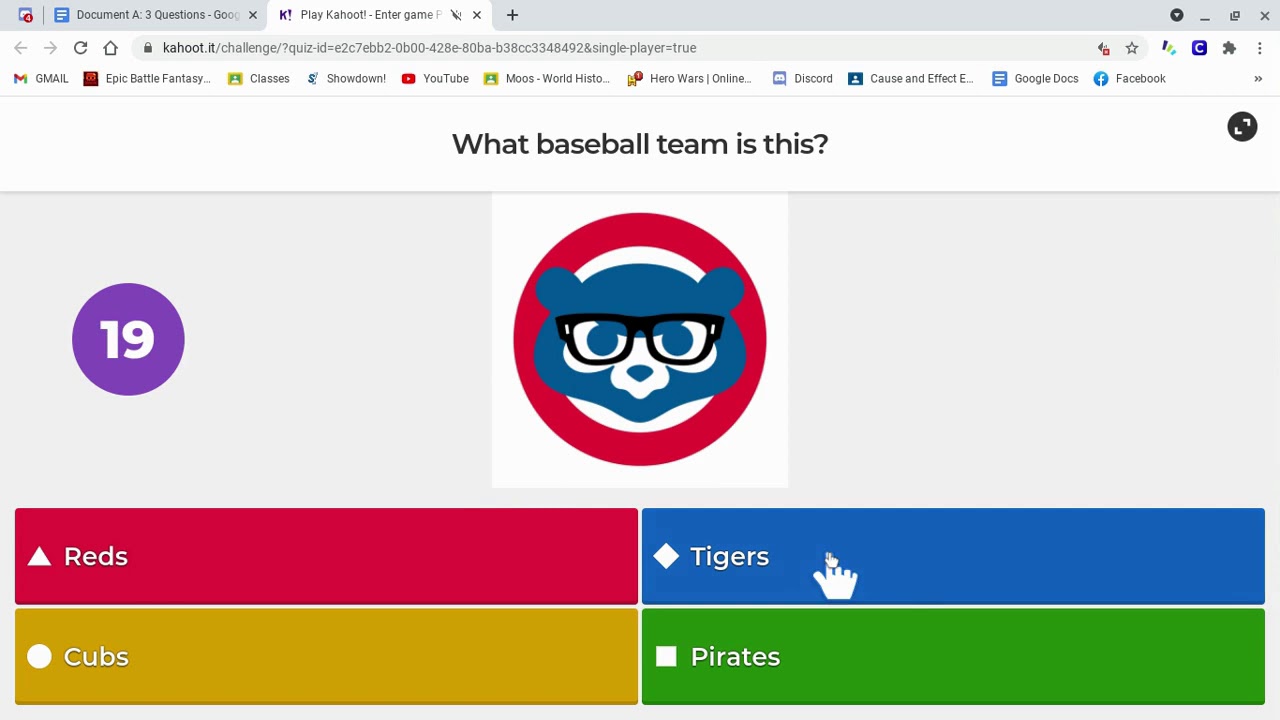Image resolution: width=1280 pixels, height=720 pixels.
Task: Go forward in browser history
Action: pyautogui.click(x=50, y=48)
